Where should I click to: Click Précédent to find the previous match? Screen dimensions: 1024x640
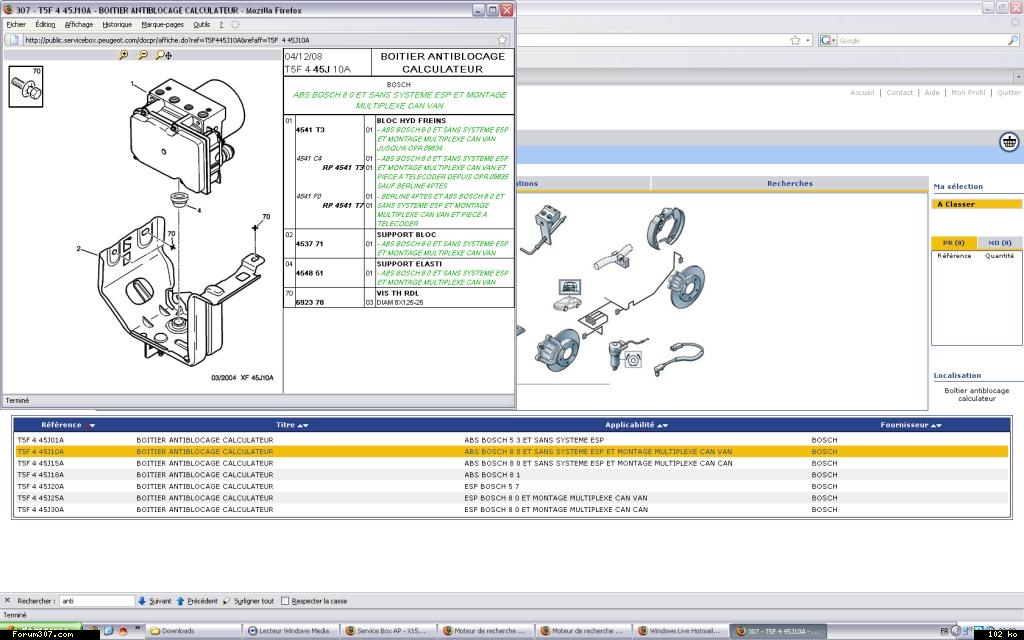[x=197, y=601]
